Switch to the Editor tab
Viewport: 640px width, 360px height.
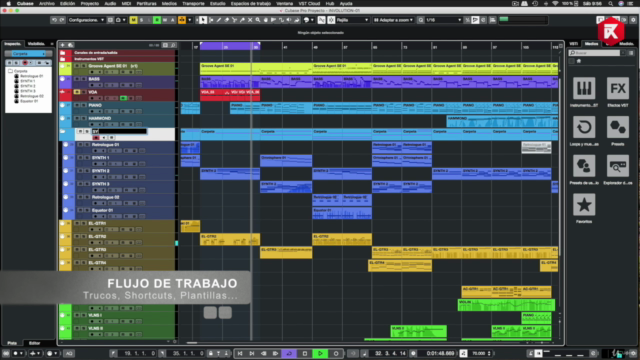[x=34, y=343]
